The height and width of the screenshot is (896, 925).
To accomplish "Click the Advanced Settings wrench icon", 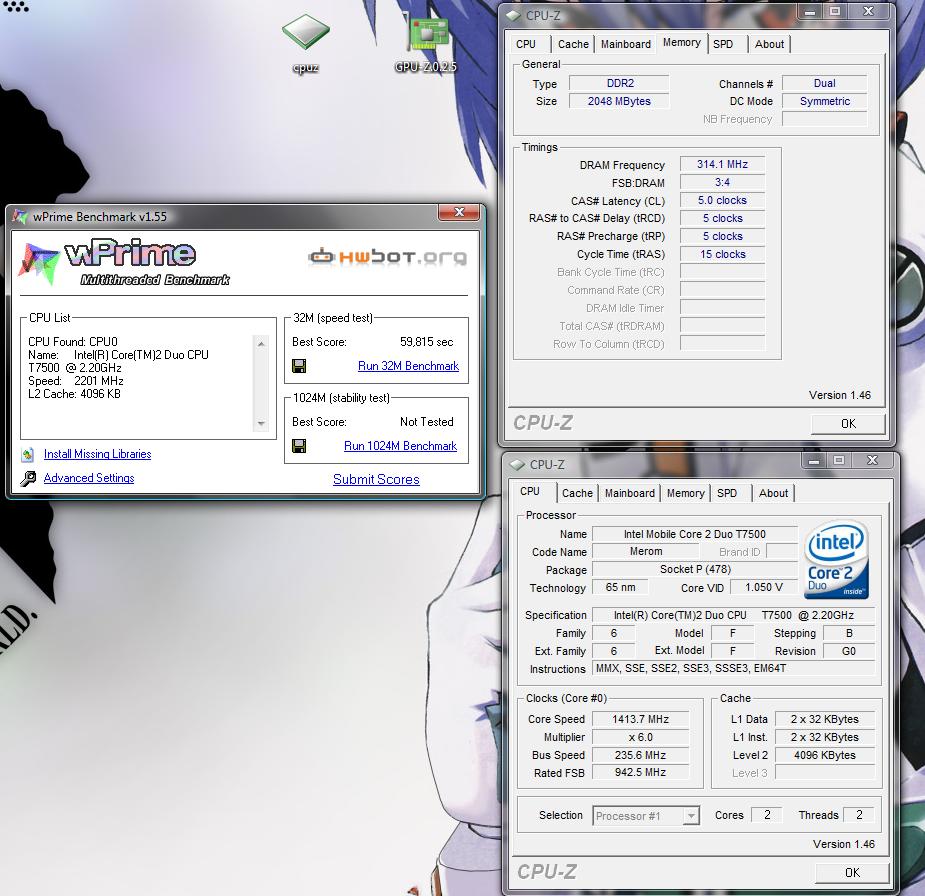I will (x=28, y=478).
